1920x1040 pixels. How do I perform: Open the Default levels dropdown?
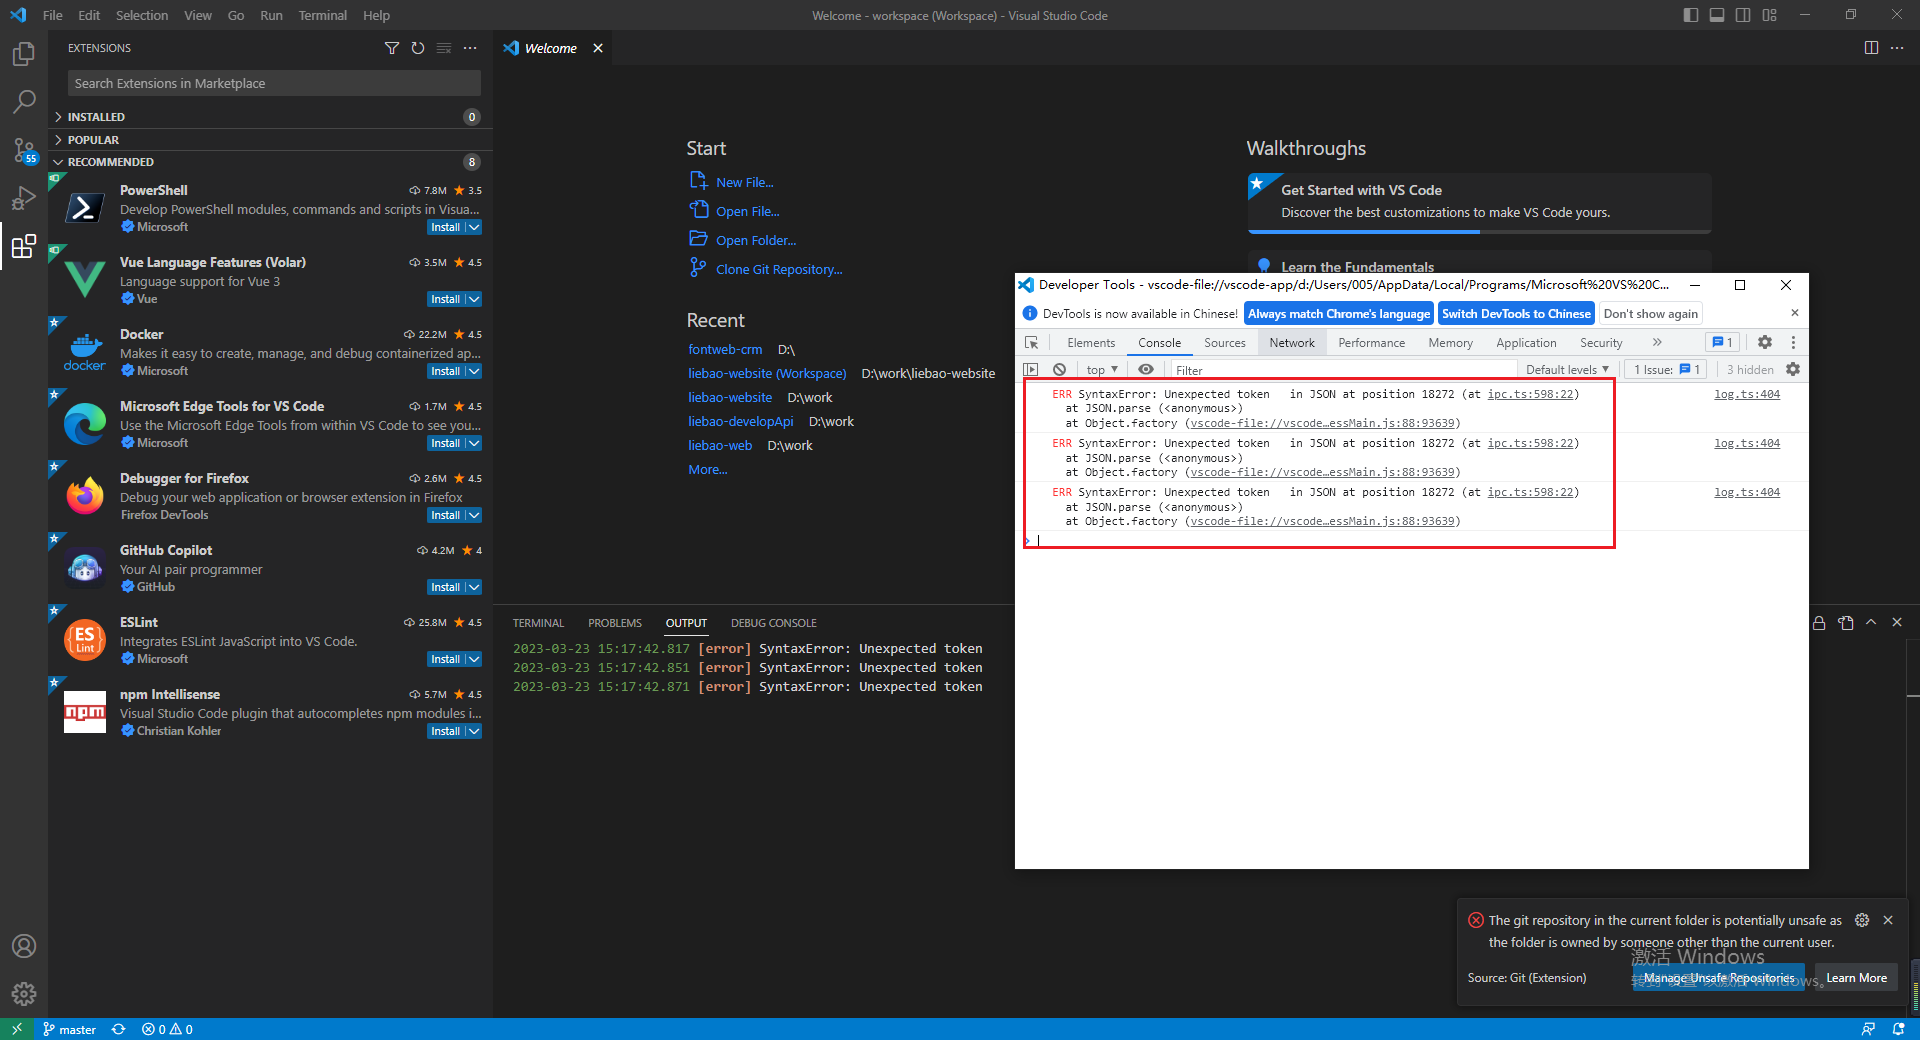[x=1565, y=369]
